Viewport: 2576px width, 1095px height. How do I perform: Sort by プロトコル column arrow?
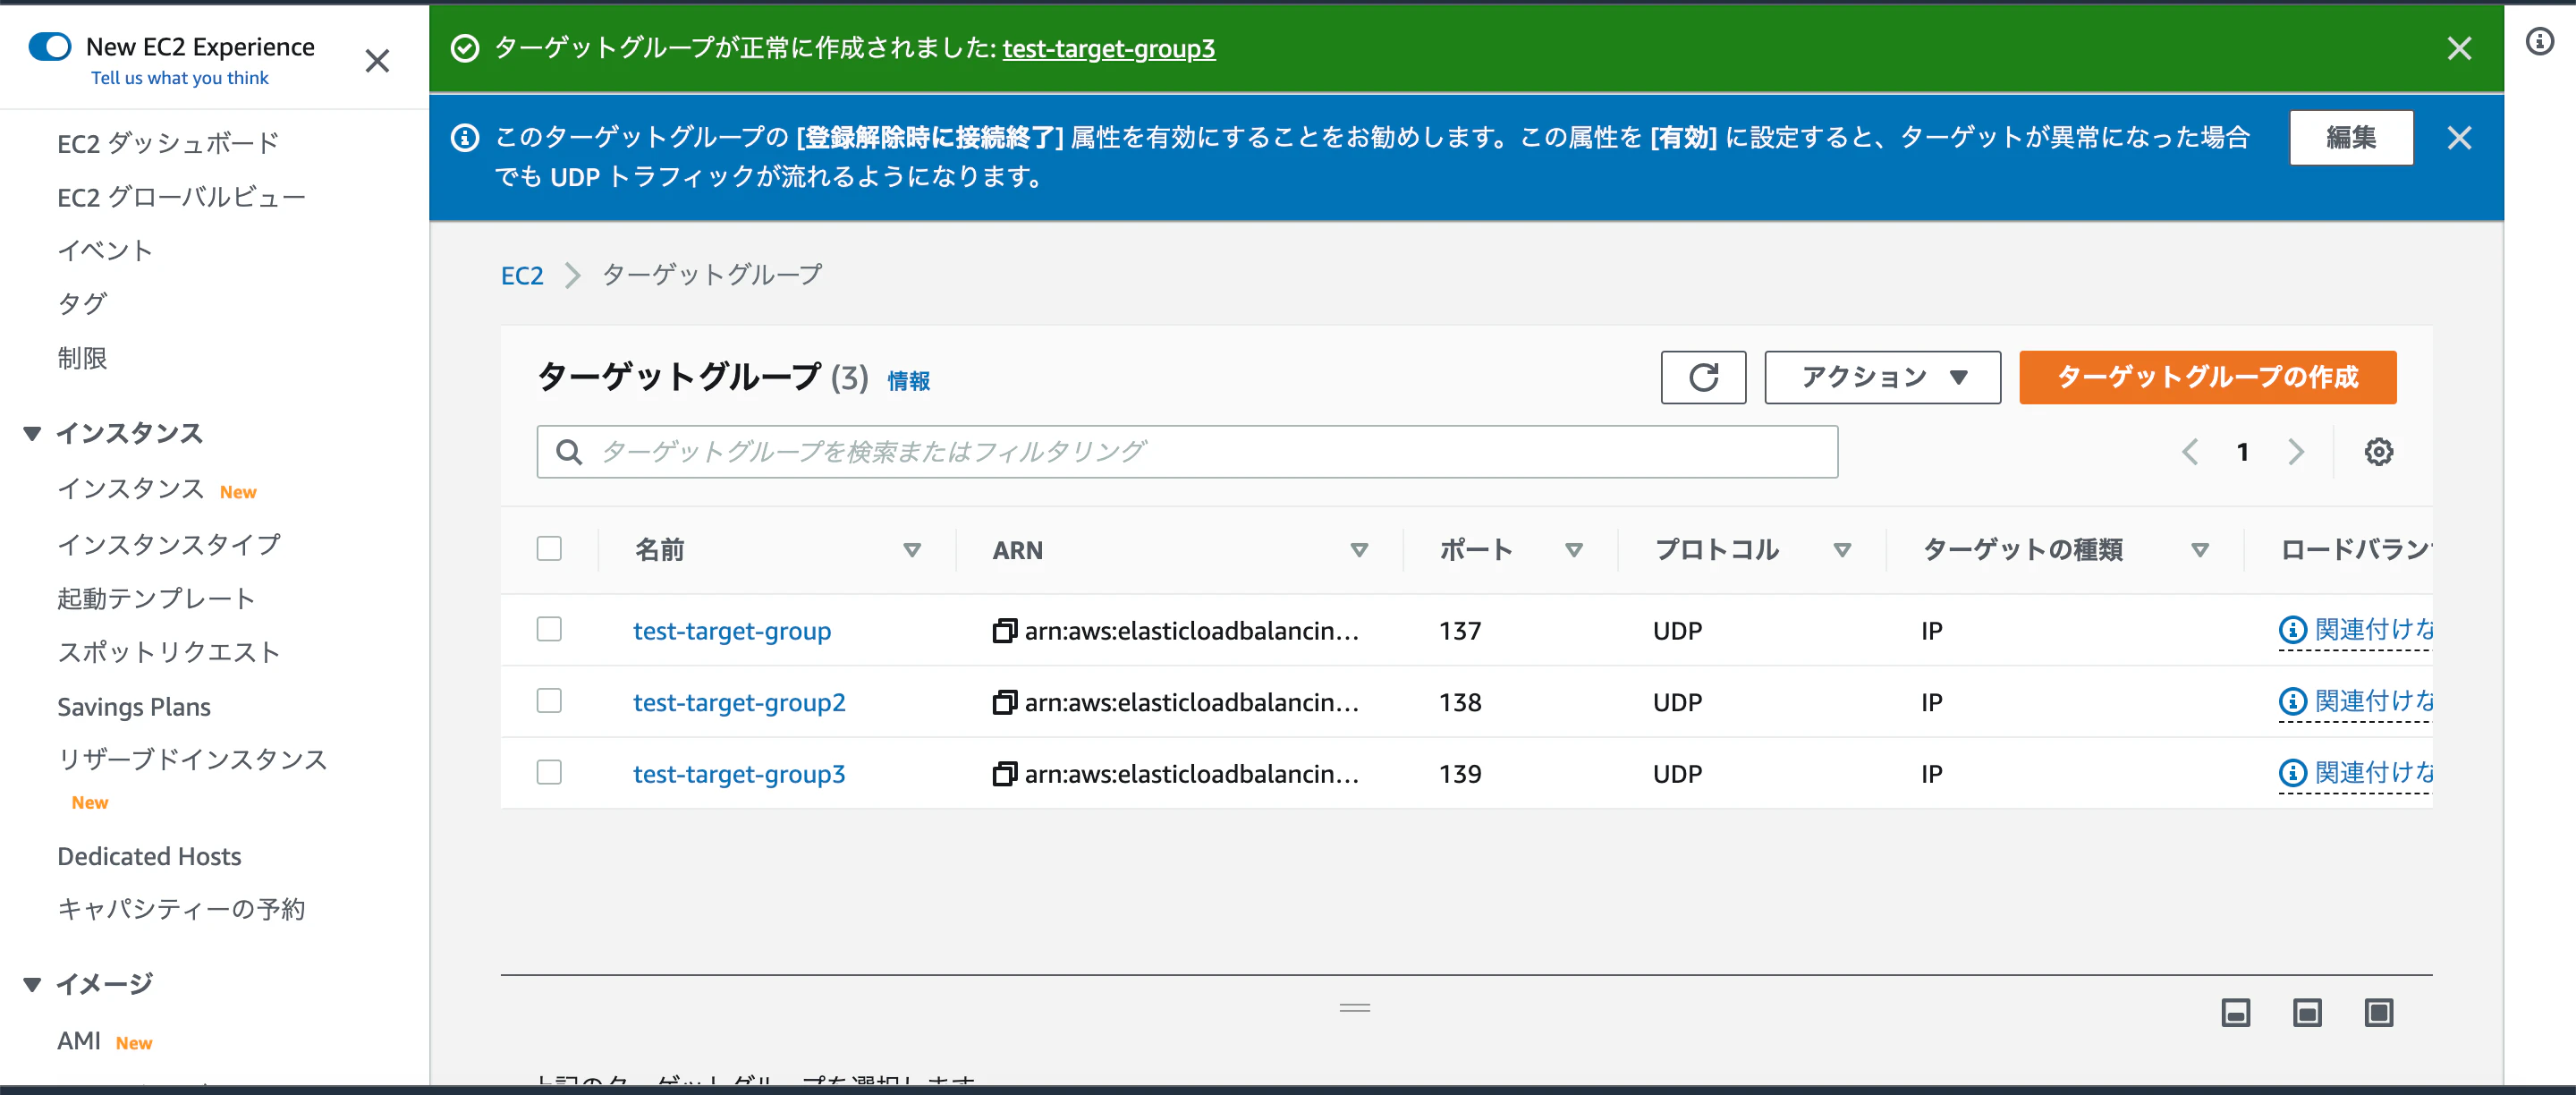[1841, 550]
